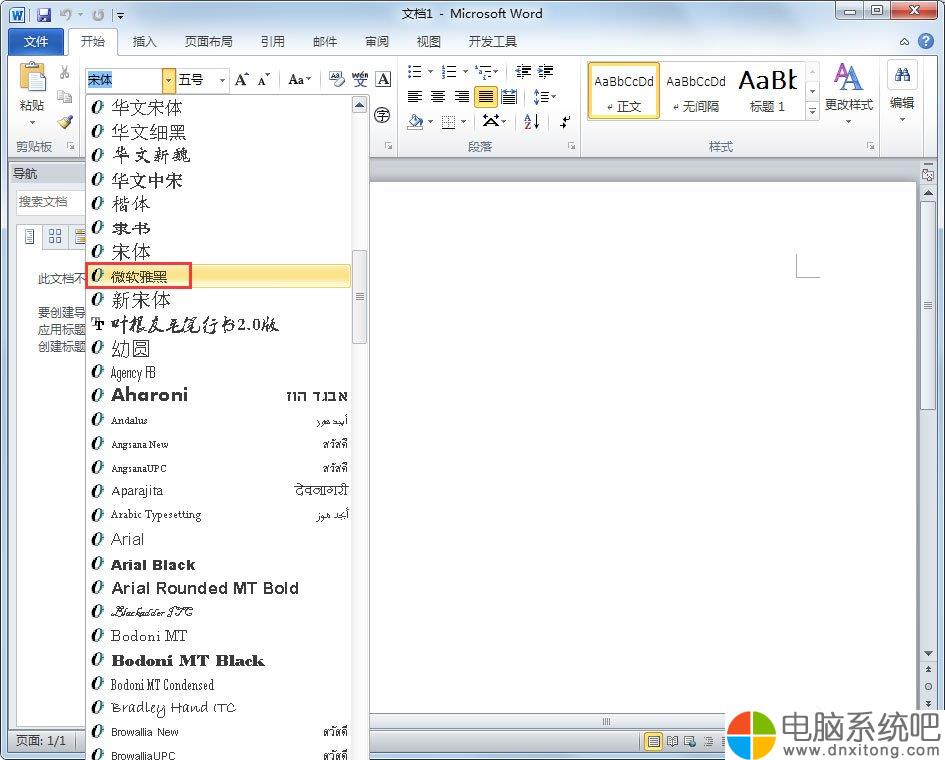Open the Shading dropdown arrow
Screen dimensions: 945x760
430,121
